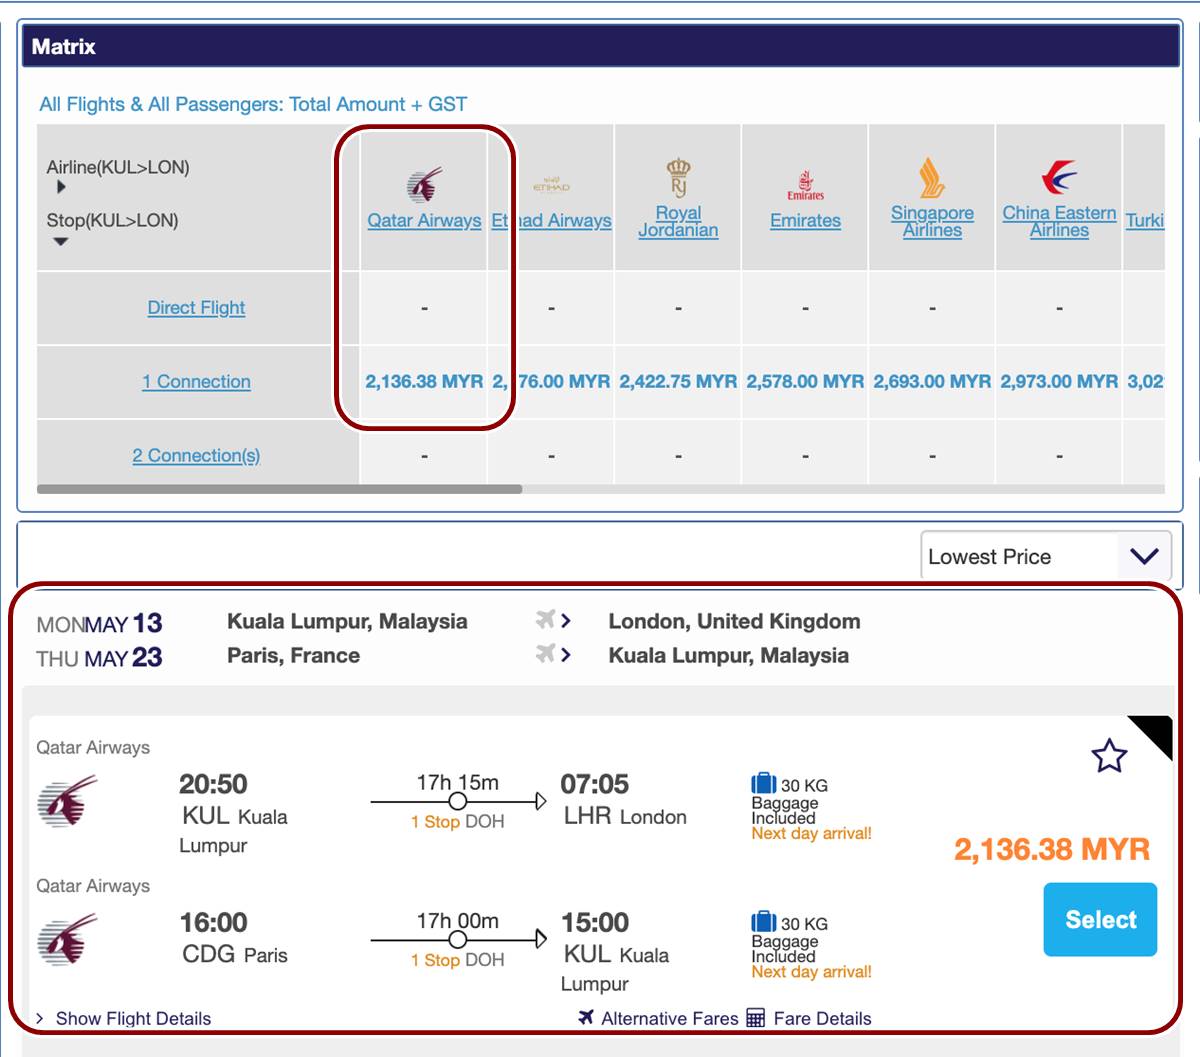Click the baggage icon on the KUL–LHR flight
This screenshot has height=1057, width=1200.
click(764, 783)
